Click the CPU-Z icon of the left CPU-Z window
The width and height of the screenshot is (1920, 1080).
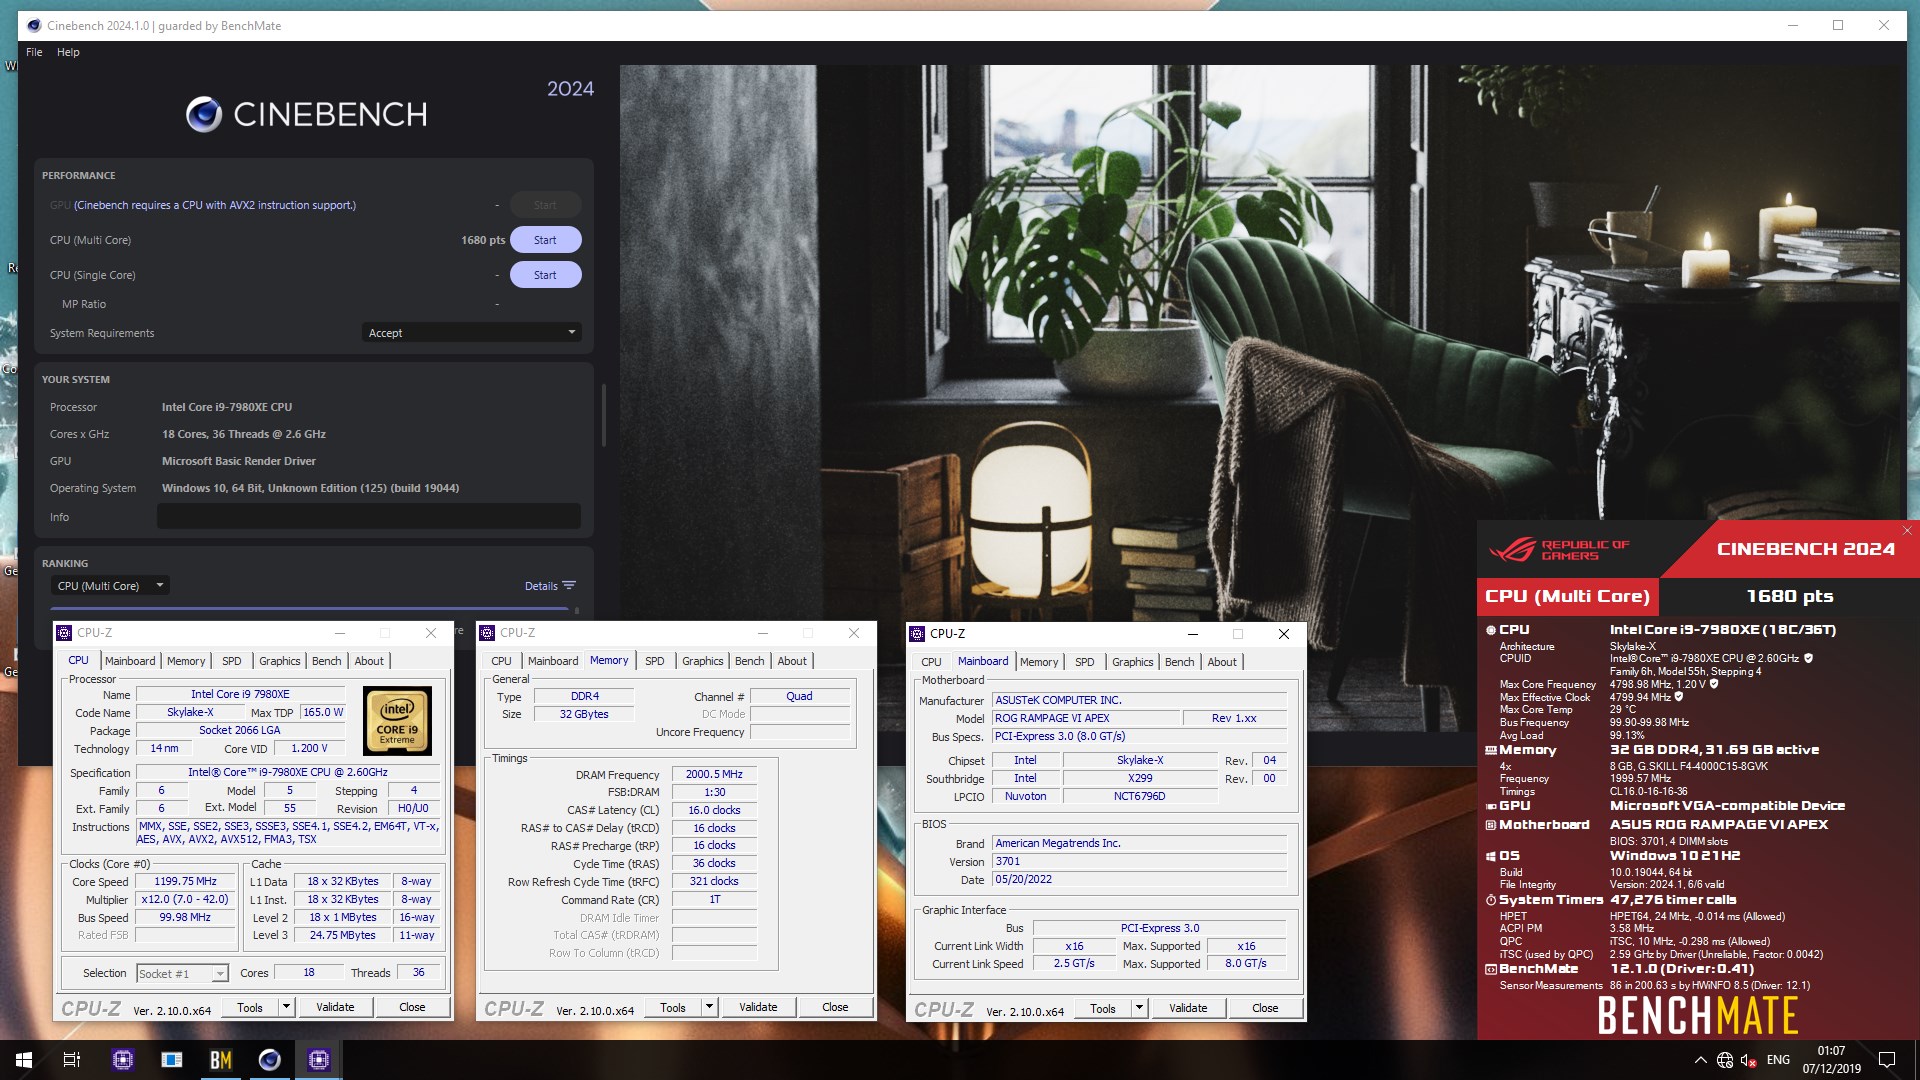point(64,633)
